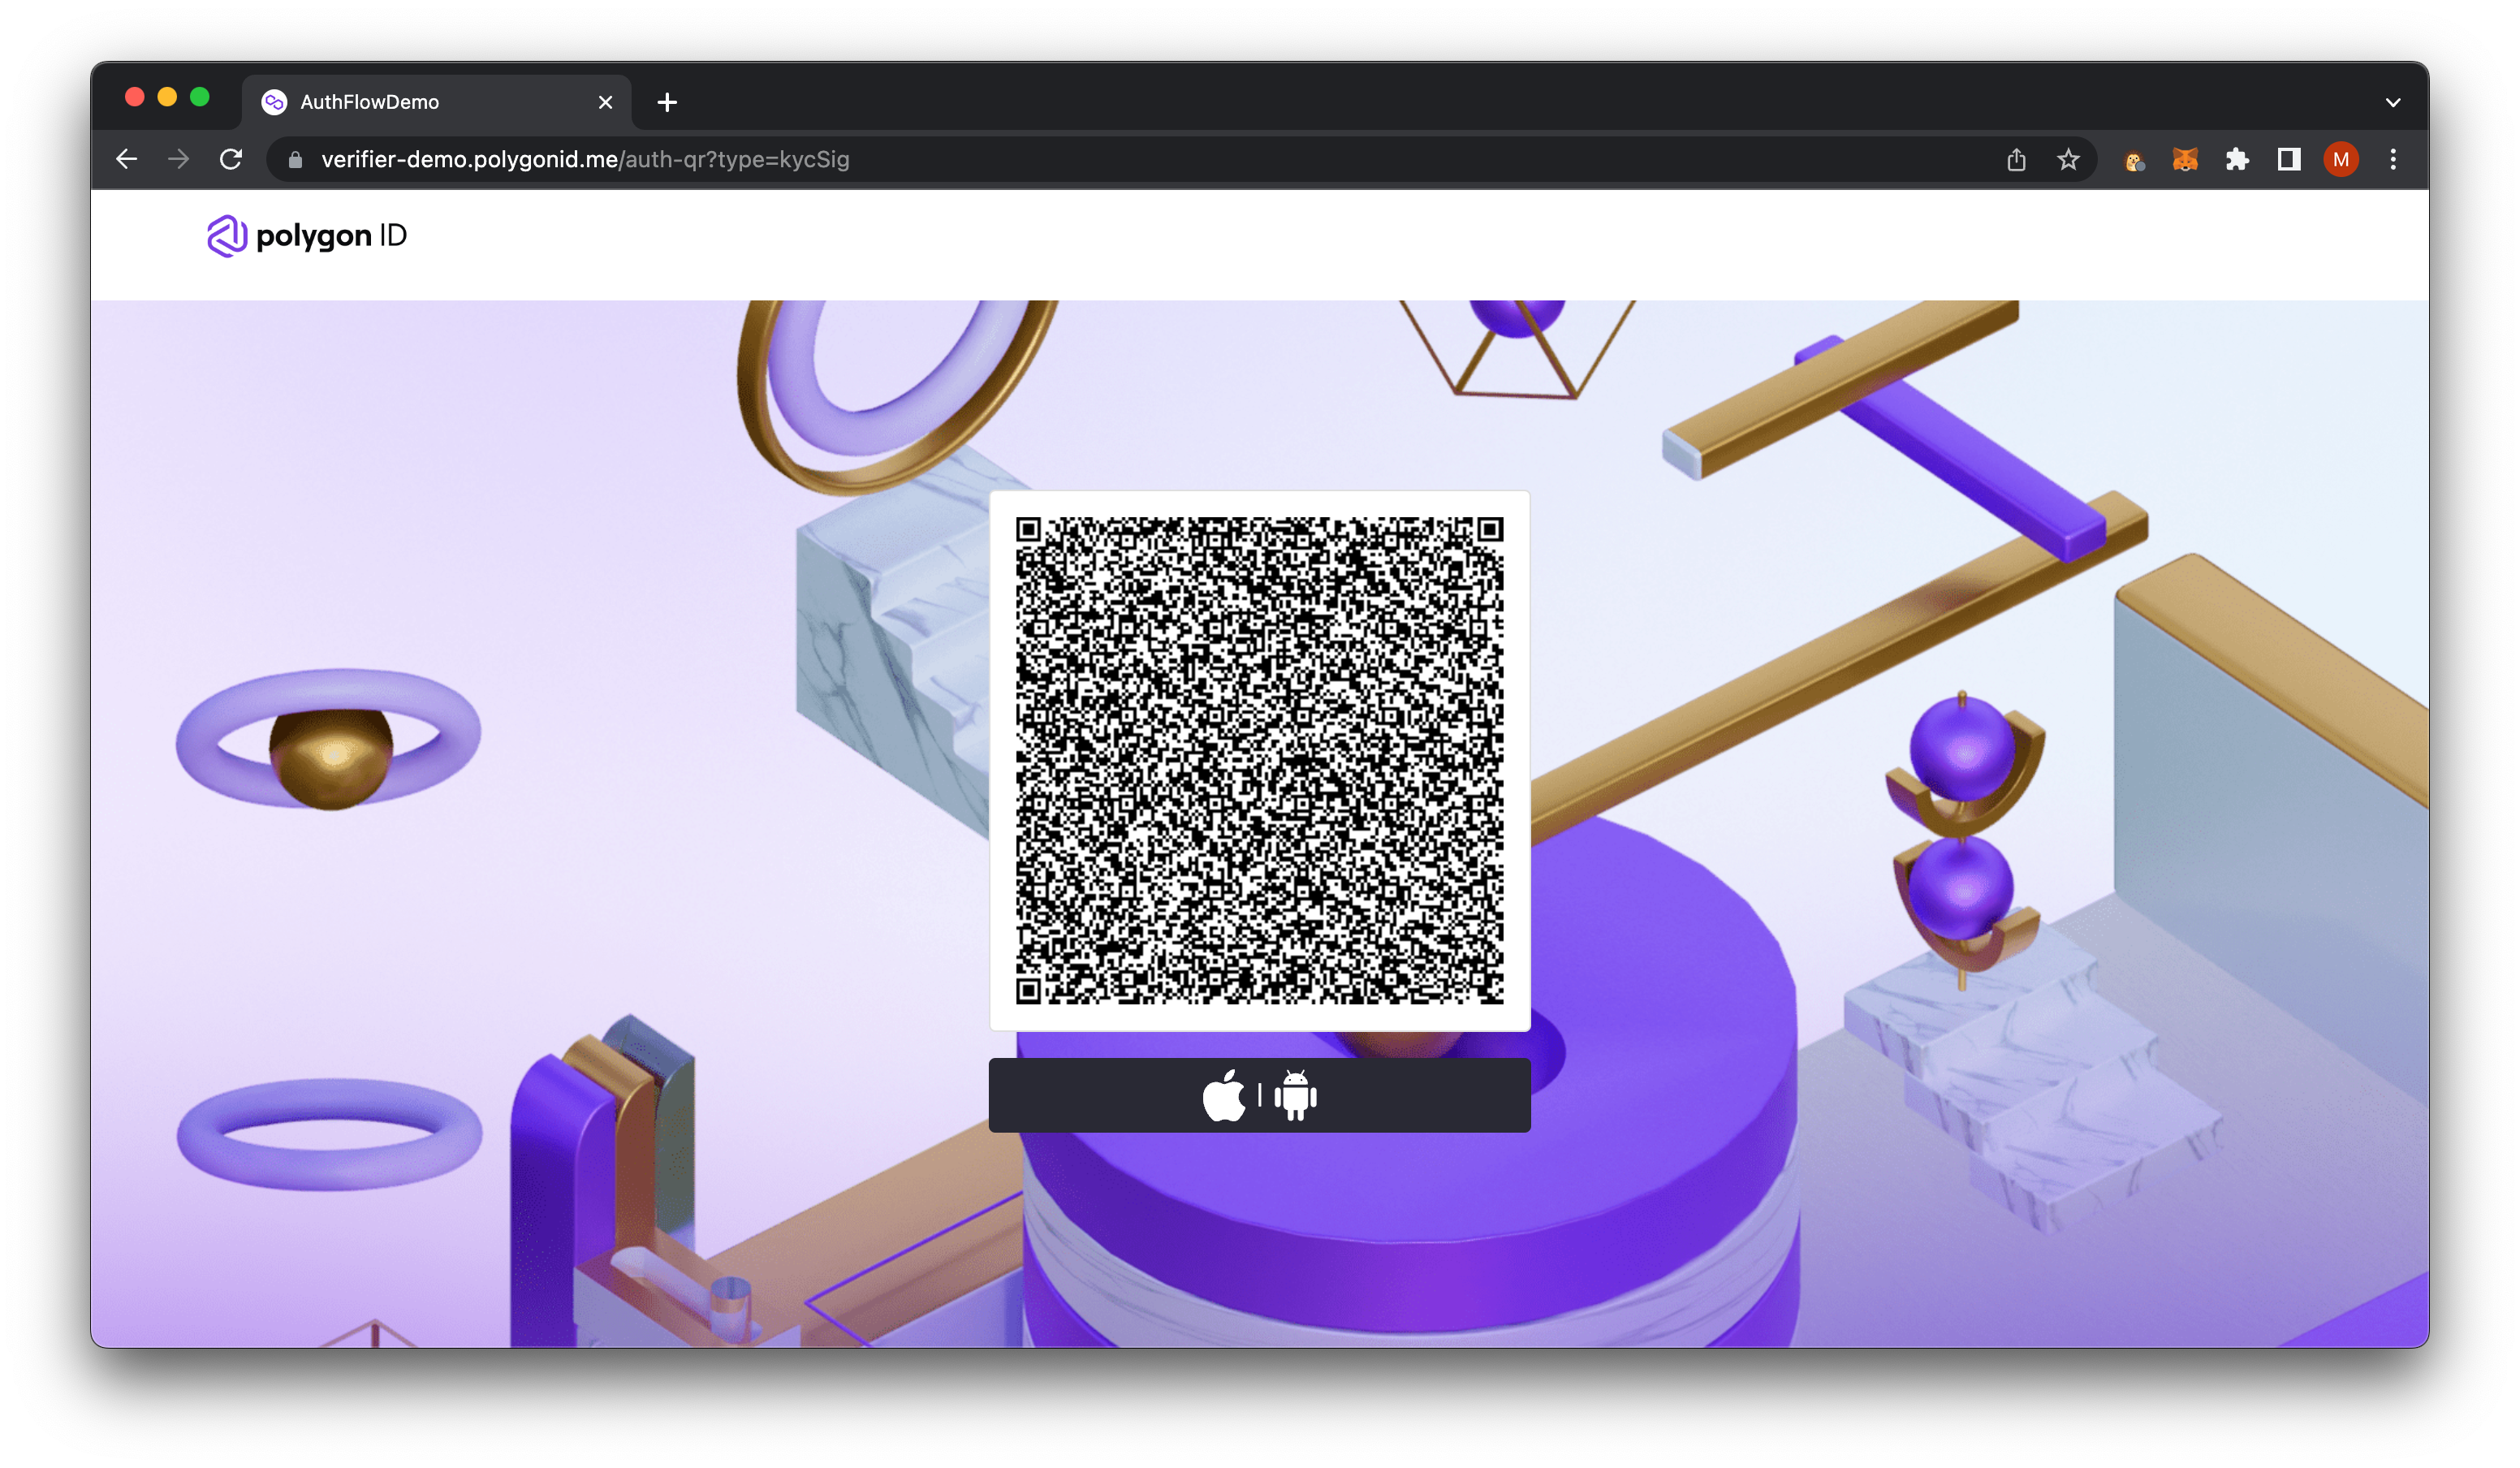2520x1468 pixels.
Task: Close the AuthFlowDemo tab
Action: click(605, 102)
